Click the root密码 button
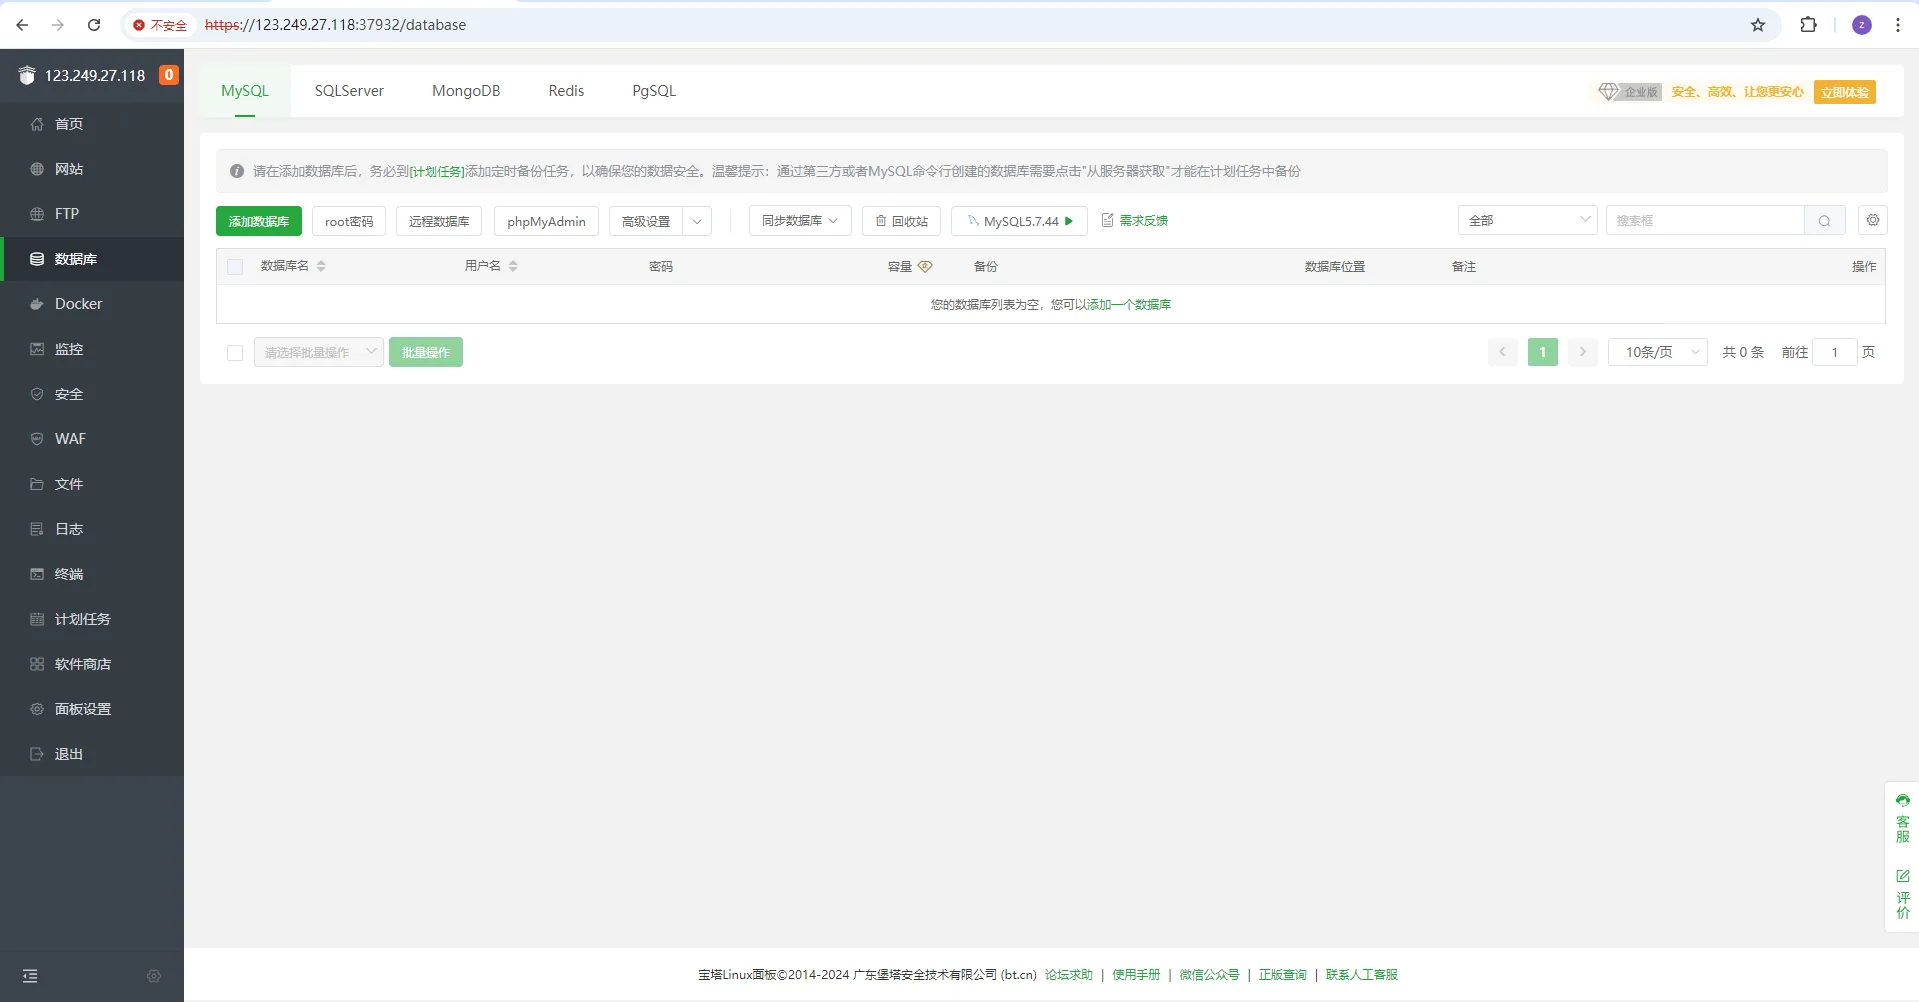Image resolution: width=1919 pixels, height=1002 pixels. (349, 221)
